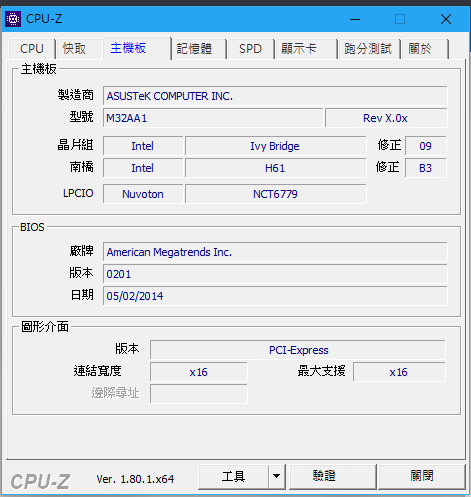This screenshot has width=471, height=497.
Task: Click the model value M32AA1
Action: coord(213,118)
